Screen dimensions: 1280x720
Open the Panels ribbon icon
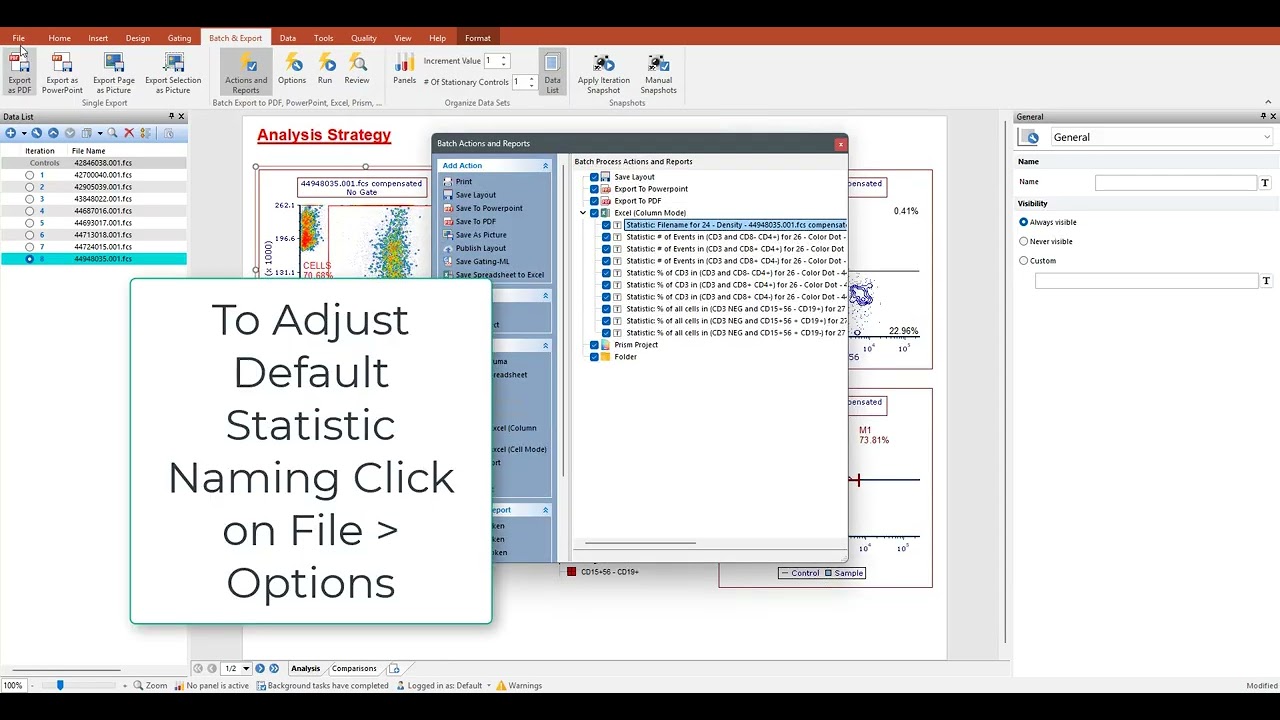[405, 70]
